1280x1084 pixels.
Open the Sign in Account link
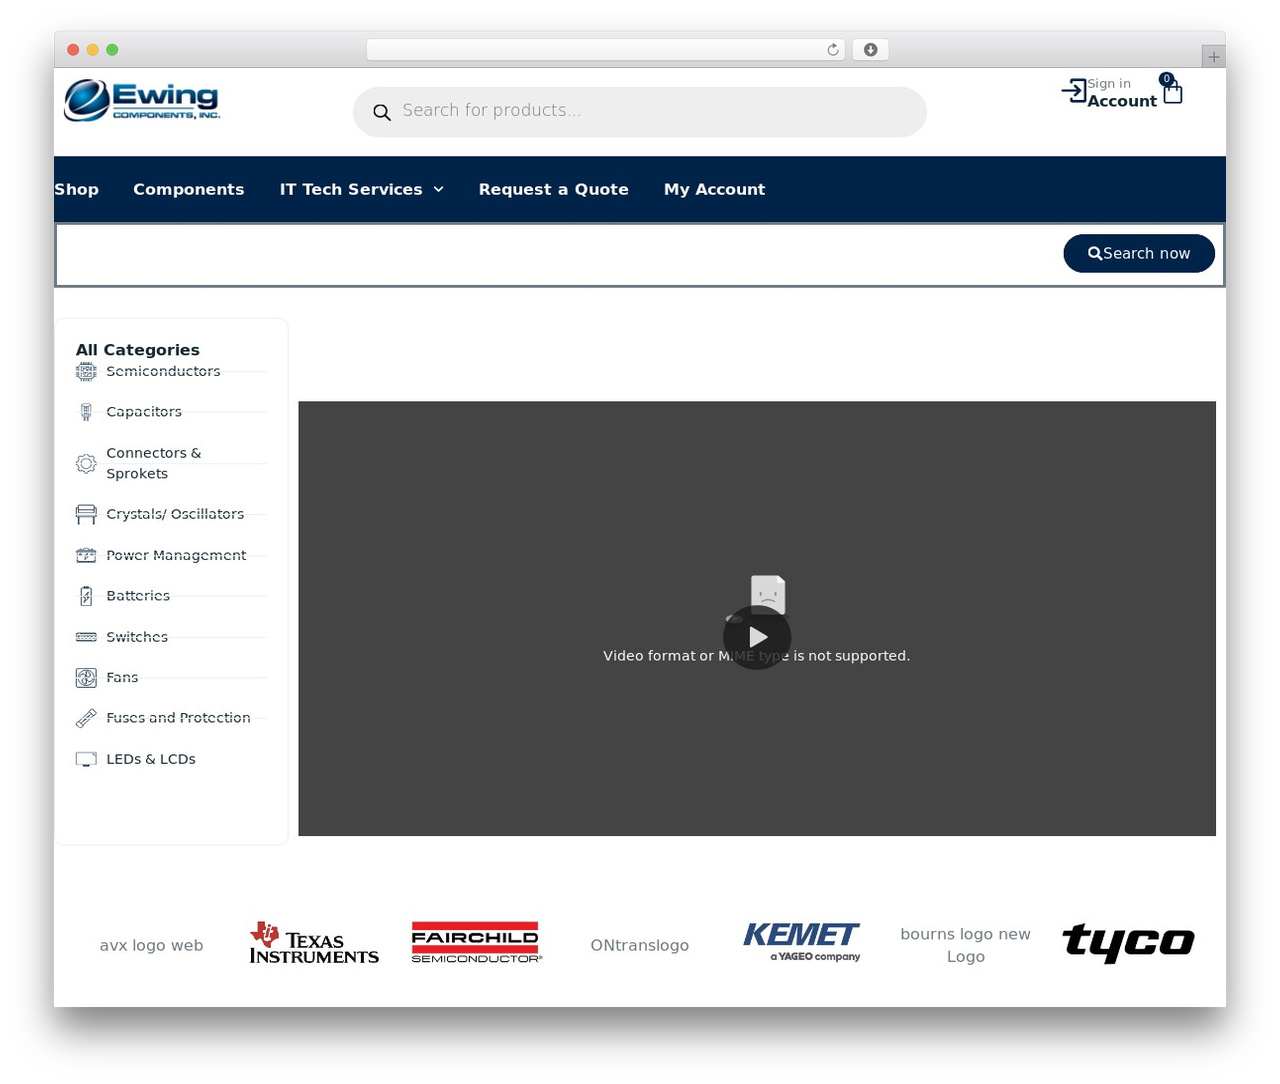click(1122, 93)
